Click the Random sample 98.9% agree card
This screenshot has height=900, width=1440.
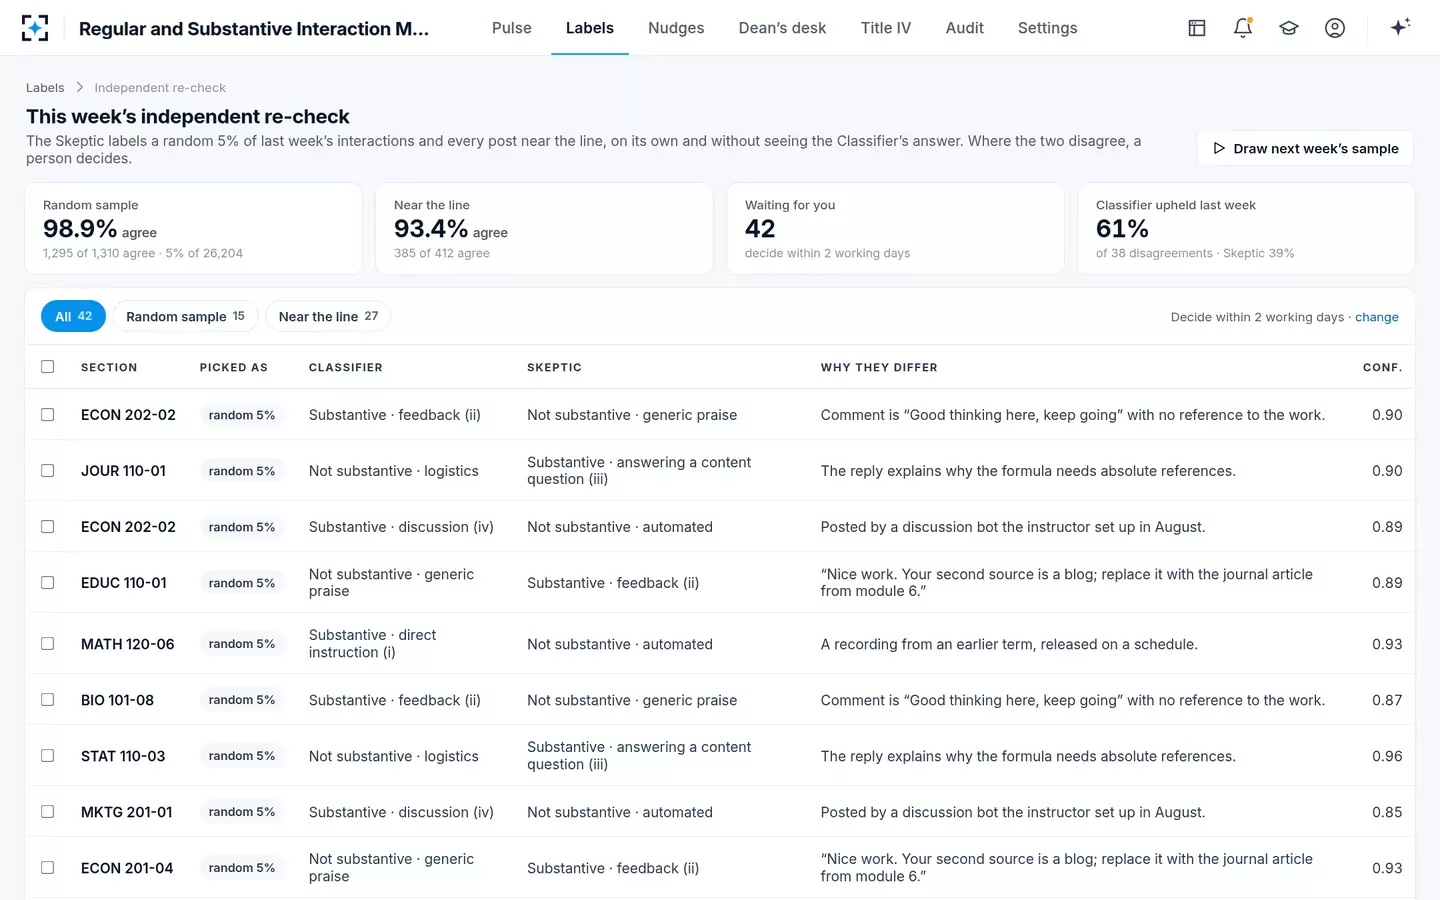click(194, 228)
